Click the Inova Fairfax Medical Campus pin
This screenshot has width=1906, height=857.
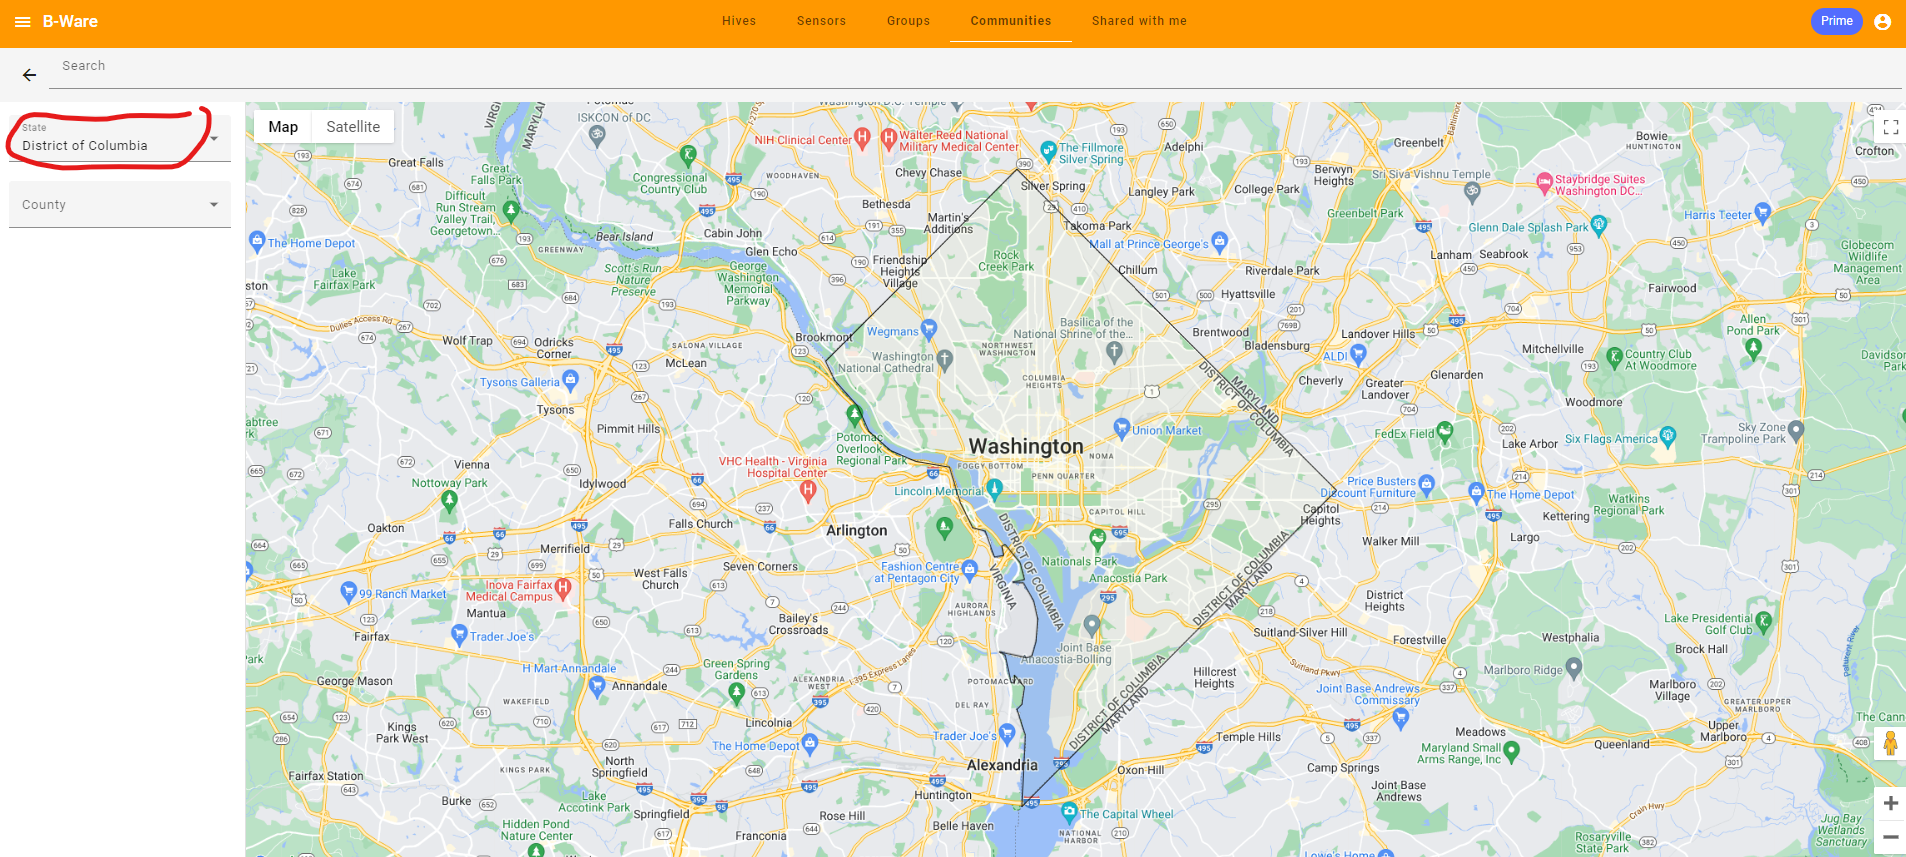click(x=563, y=588)
